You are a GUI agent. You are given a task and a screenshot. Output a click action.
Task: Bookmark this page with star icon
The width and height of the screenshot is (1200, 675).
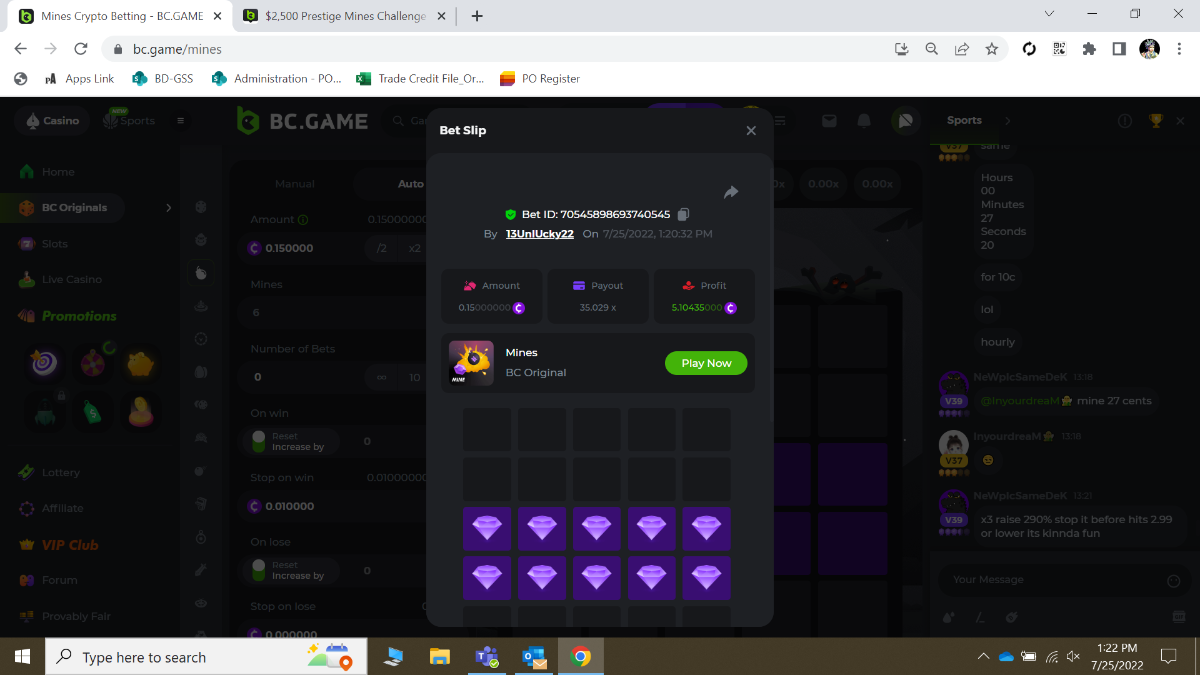pyautogui.click(x=991, y=49)
